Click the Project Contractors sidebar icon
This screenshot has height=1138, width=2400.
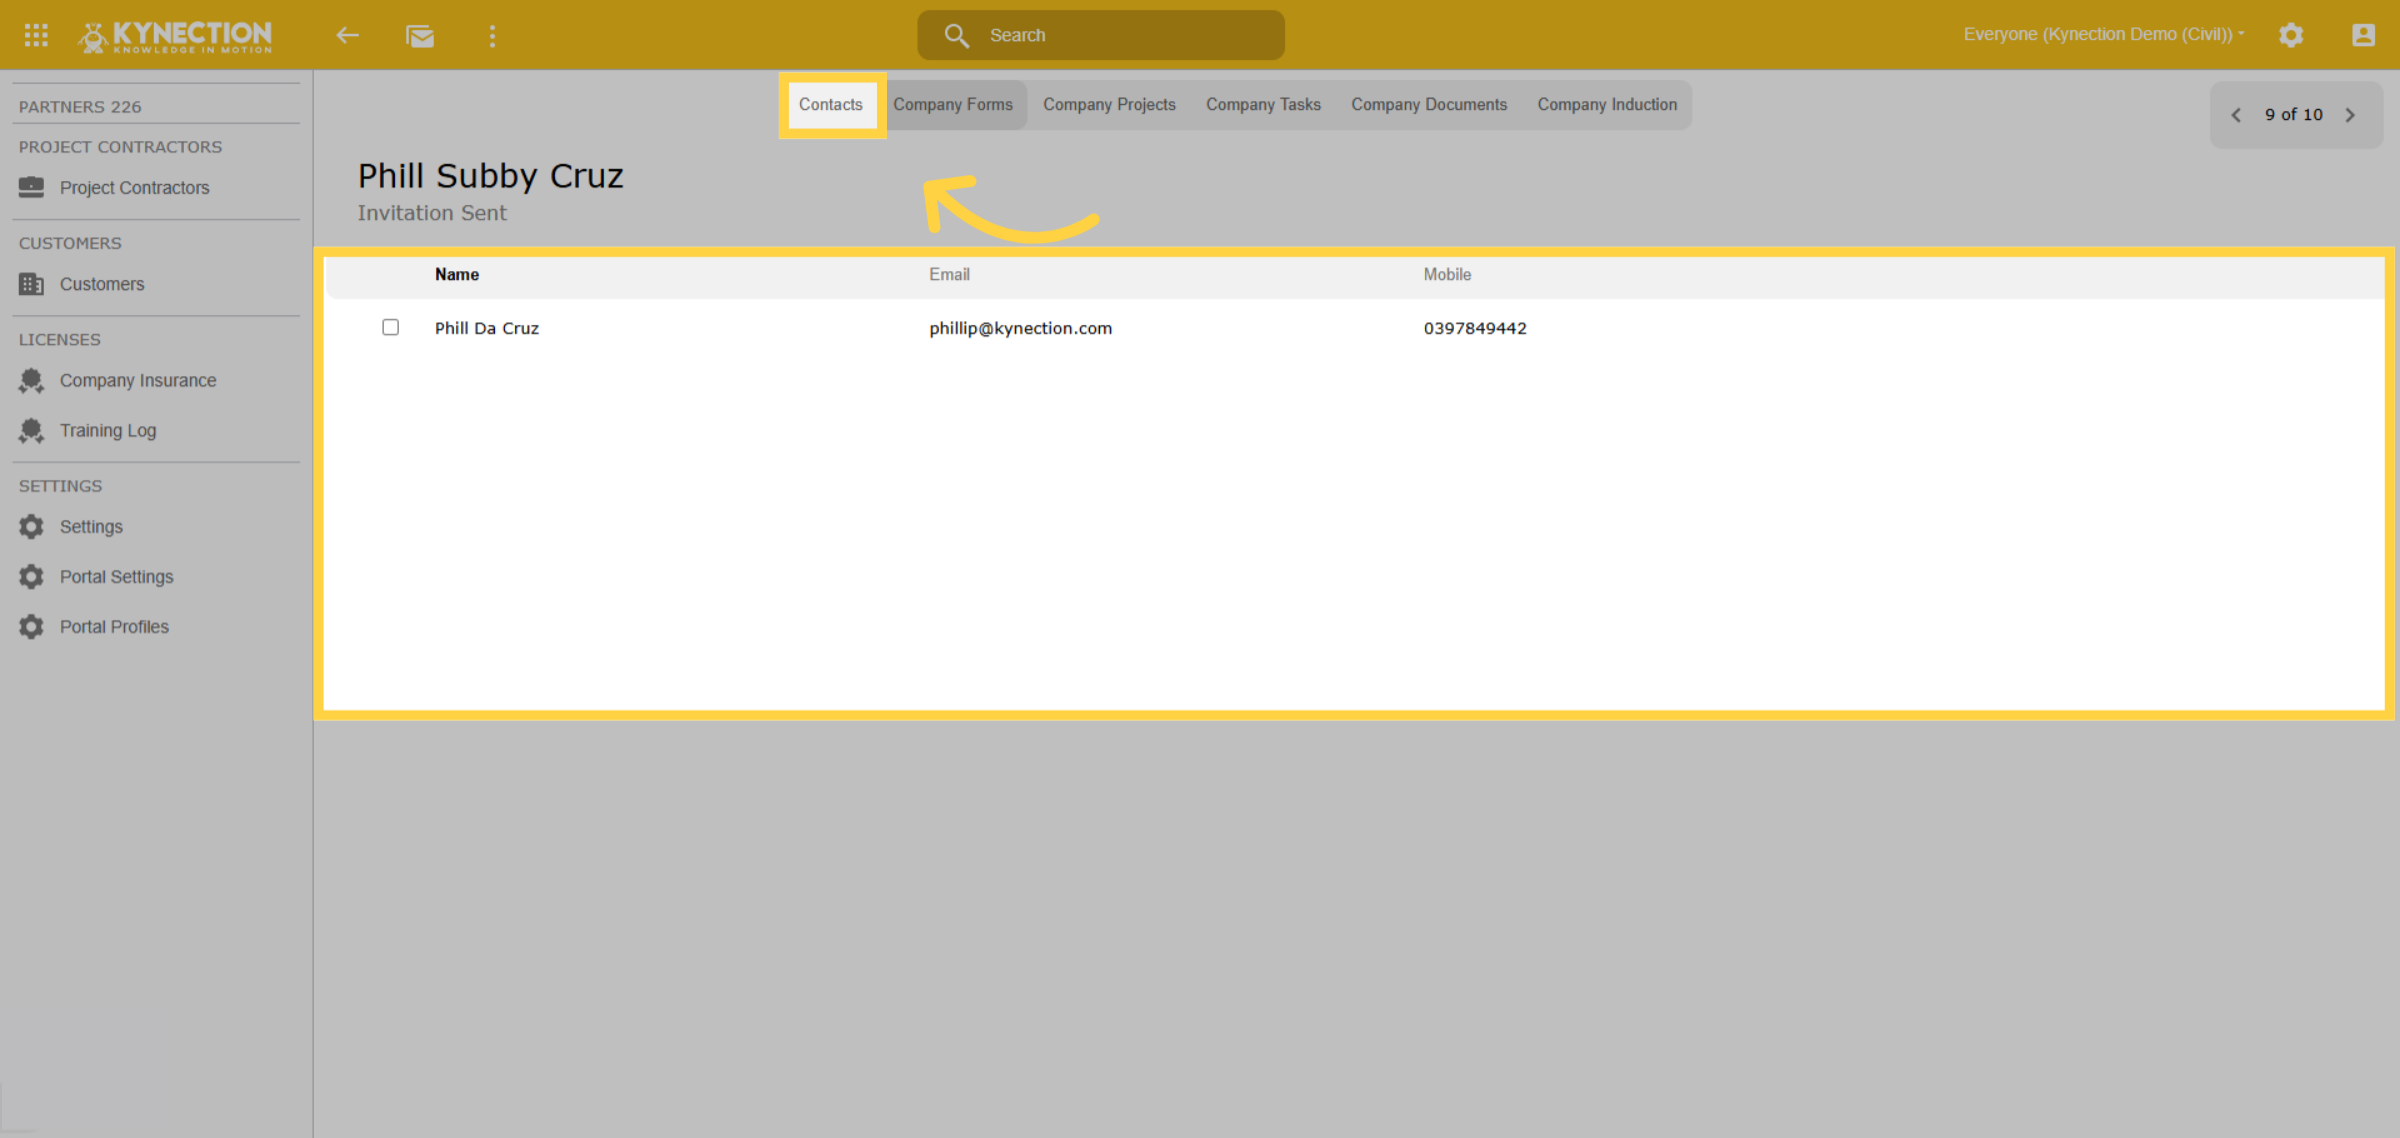[32, 187]
